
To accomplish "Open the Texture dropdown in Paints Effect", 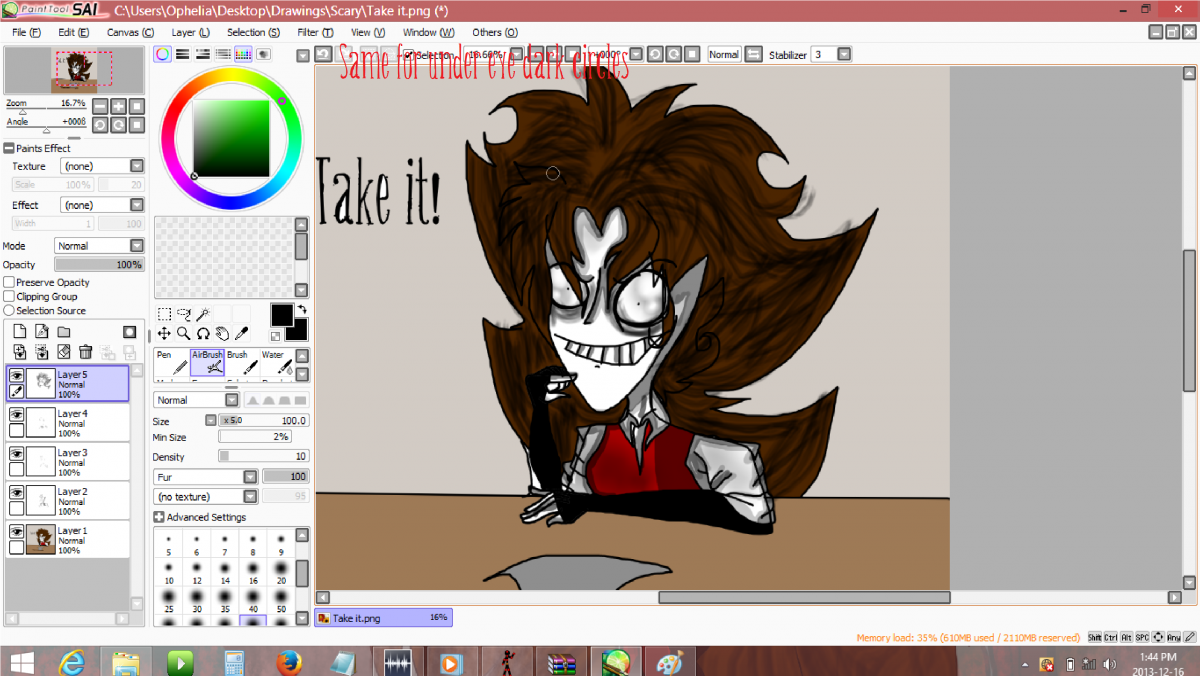I will pyautogui.click(x=102, y=166).
